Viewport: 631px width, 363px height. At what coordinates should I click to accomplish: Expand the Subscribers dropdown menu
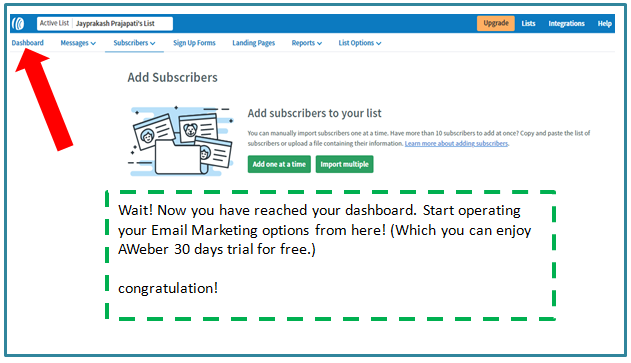[x=134, y=43]
